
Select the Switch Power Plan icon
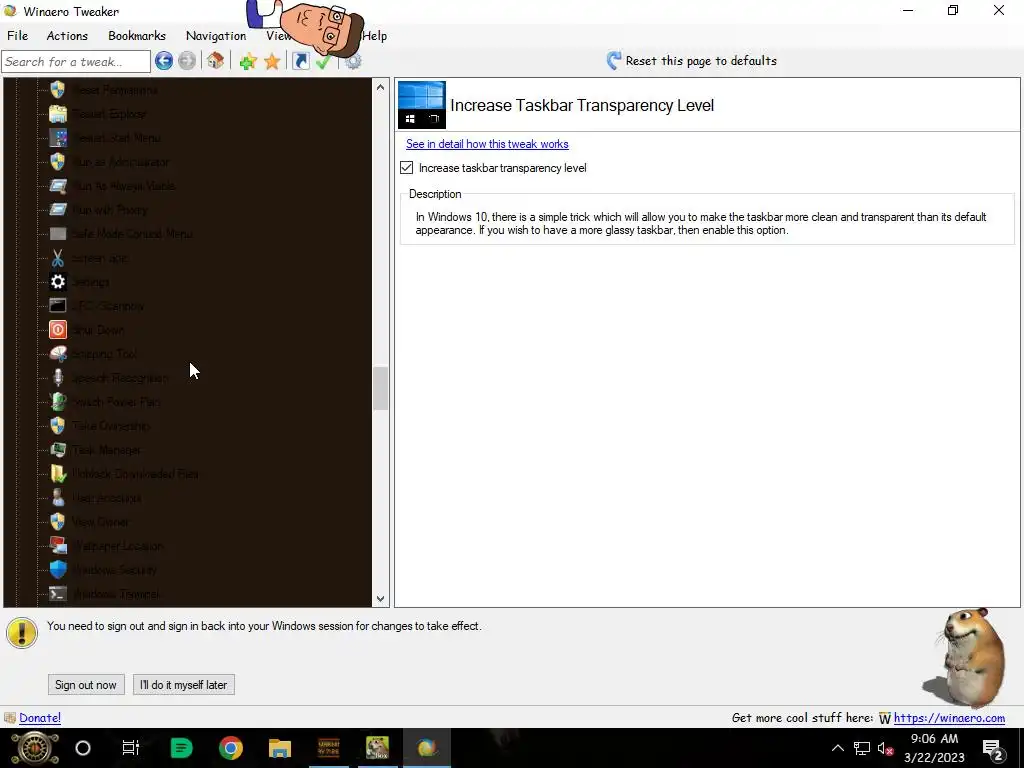[58, 402]
